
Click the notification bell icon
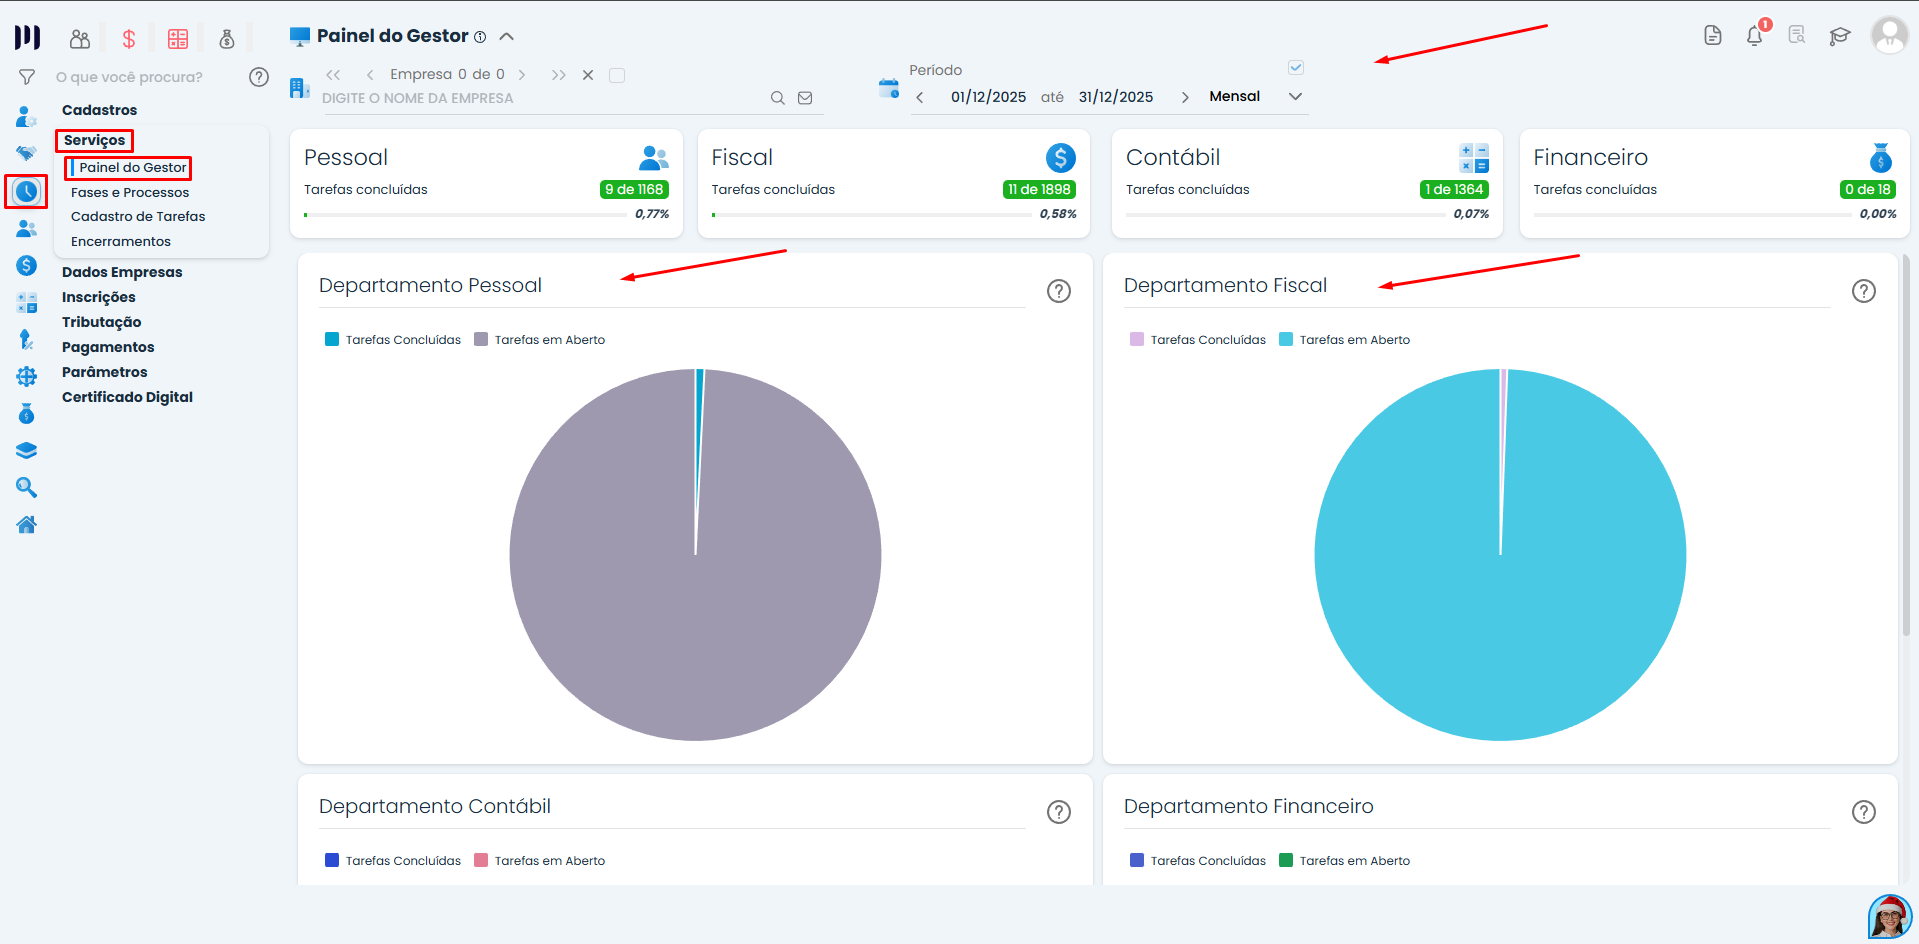pos(1754,37)
